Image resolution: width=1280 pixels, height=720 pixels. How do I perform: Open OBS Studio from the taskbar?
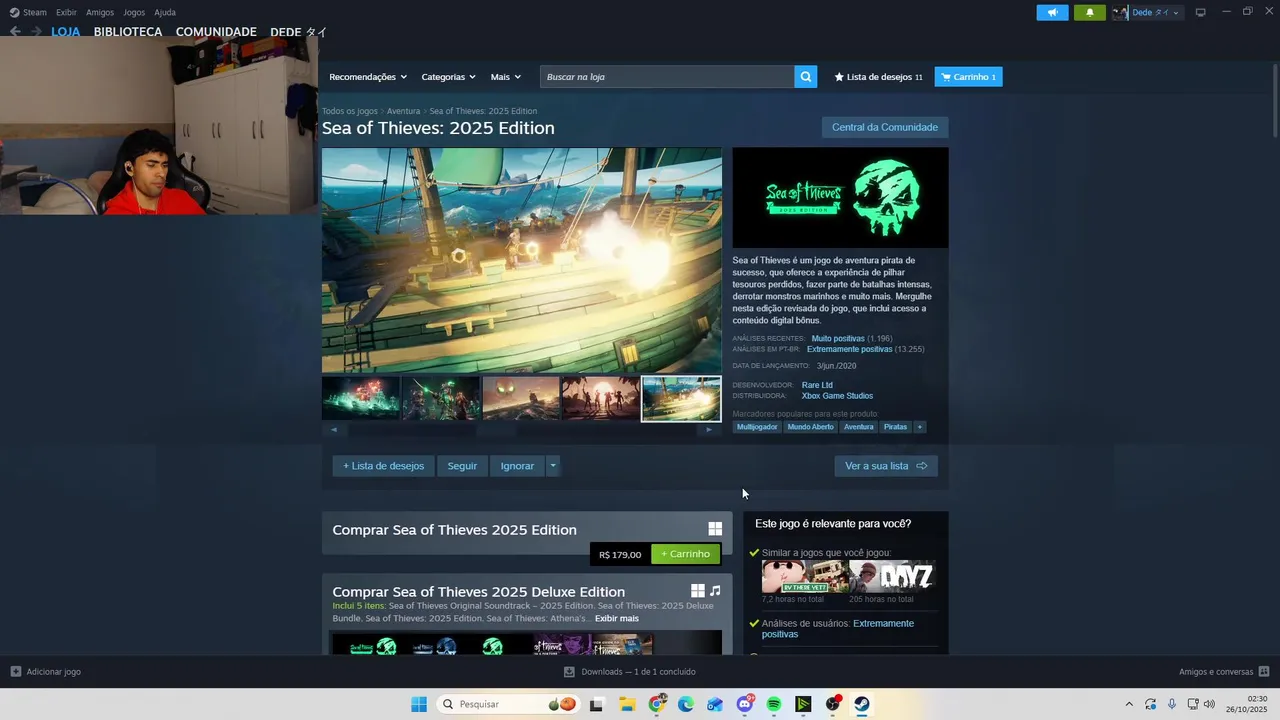pyautogui.click(x=833, y=704)
